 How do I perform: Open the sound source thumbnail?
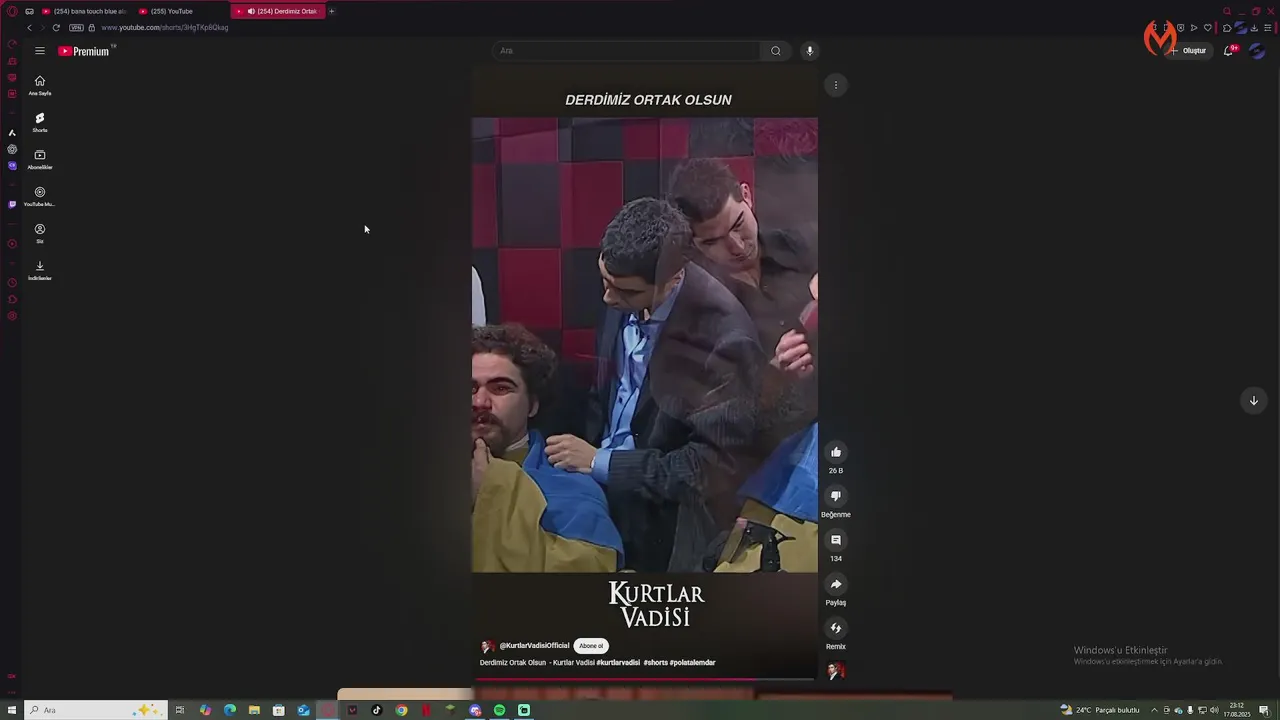click(x=836, y=671)
